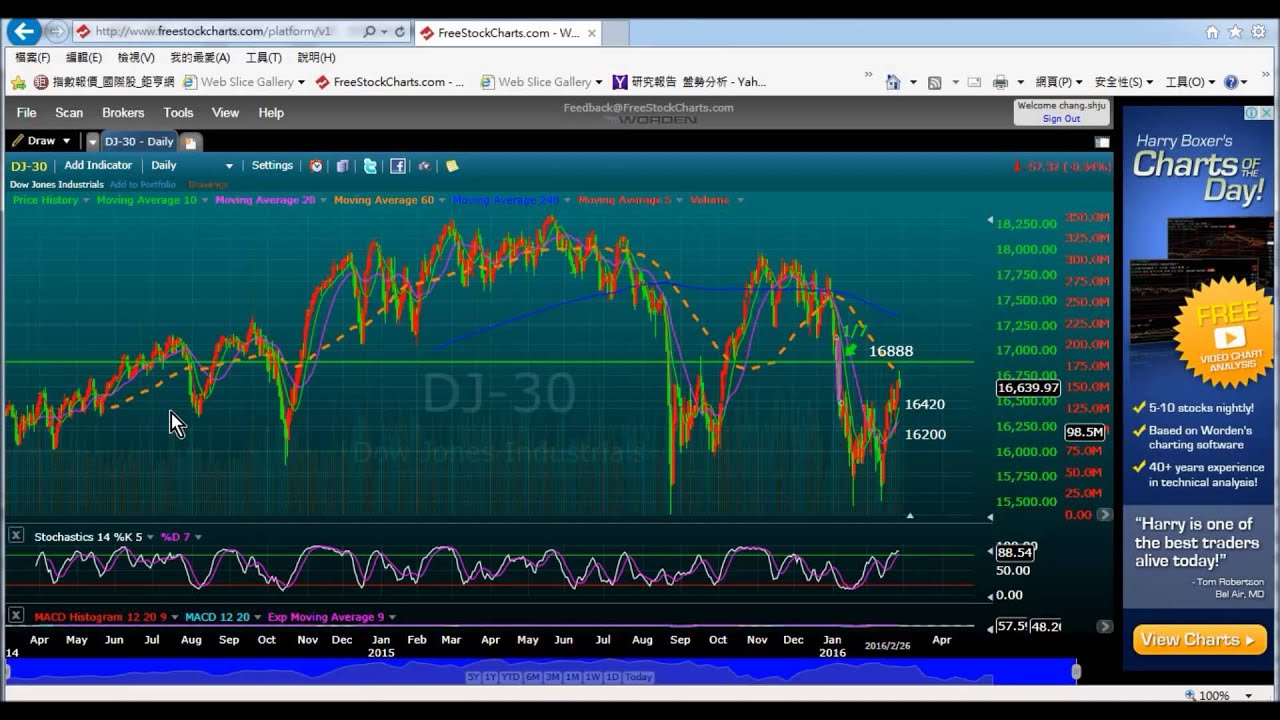This screenshot has height=720, width=1280.
Task: Select the DJ-30 - Daily chart tab
Action: tap(139, 142)
